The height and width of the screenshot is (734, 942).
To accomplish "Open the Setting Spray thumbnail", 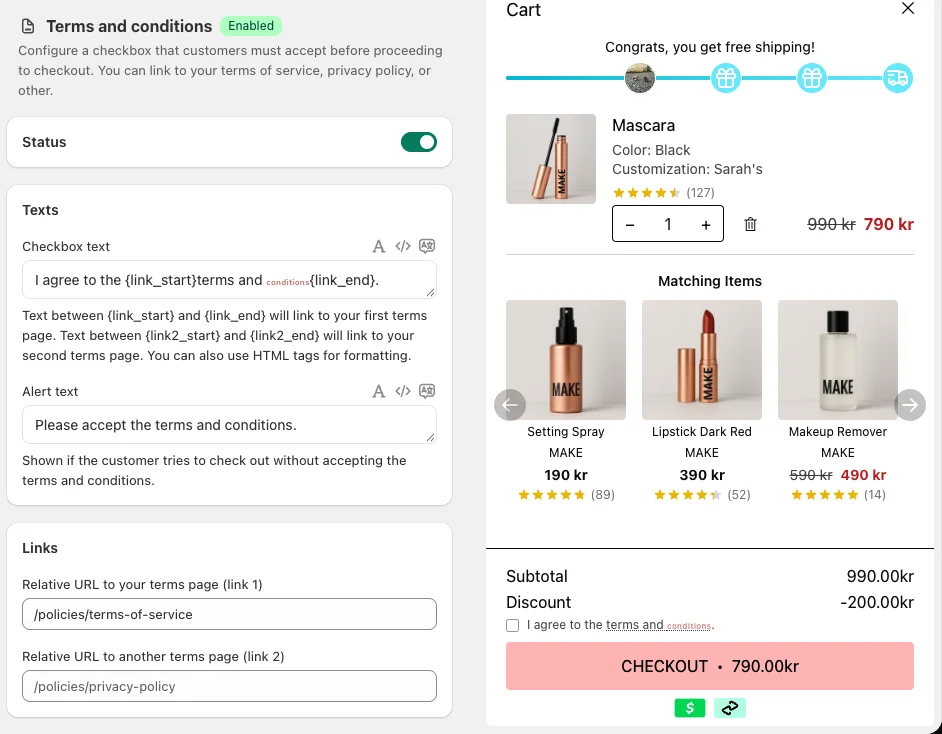I will tap(566, 360).
